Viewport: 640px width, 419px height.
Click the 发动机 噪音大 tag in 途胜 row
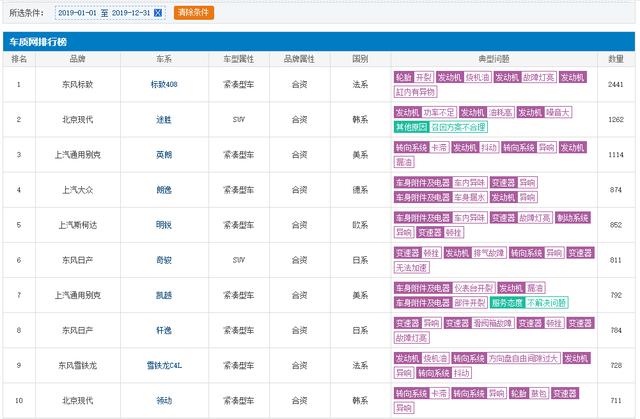[544, 112]
